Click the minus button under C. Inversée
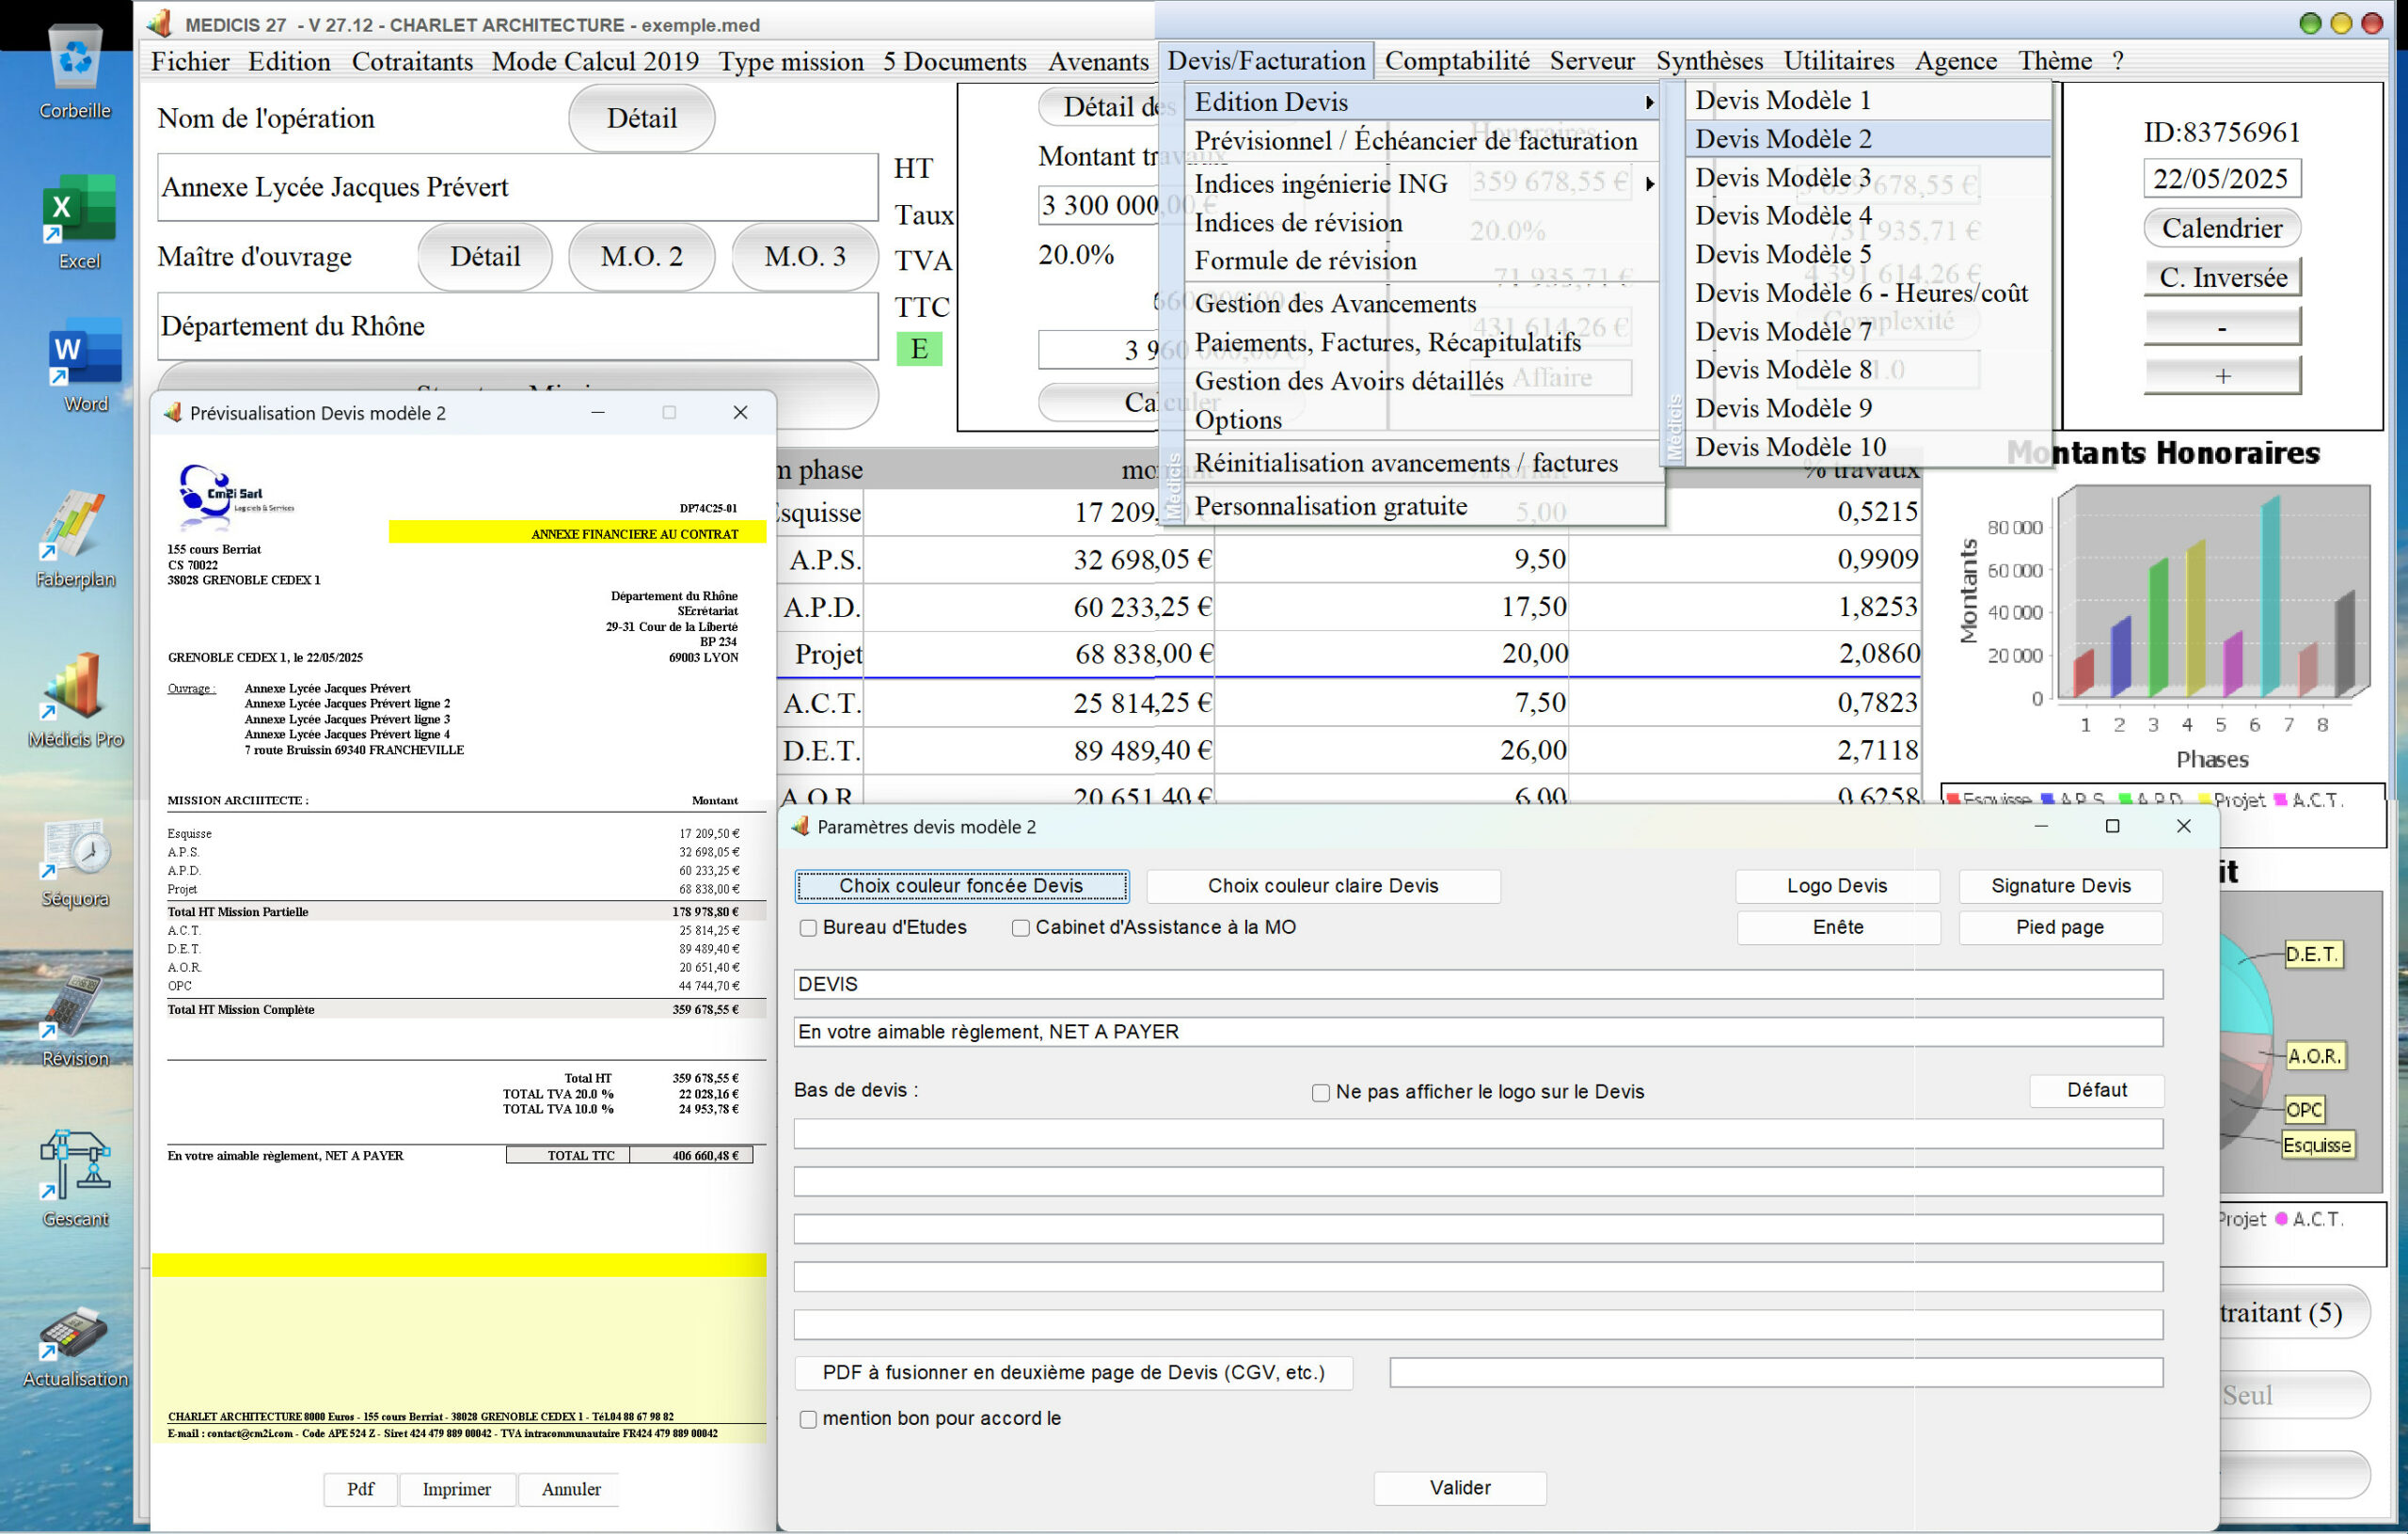 2221,327
